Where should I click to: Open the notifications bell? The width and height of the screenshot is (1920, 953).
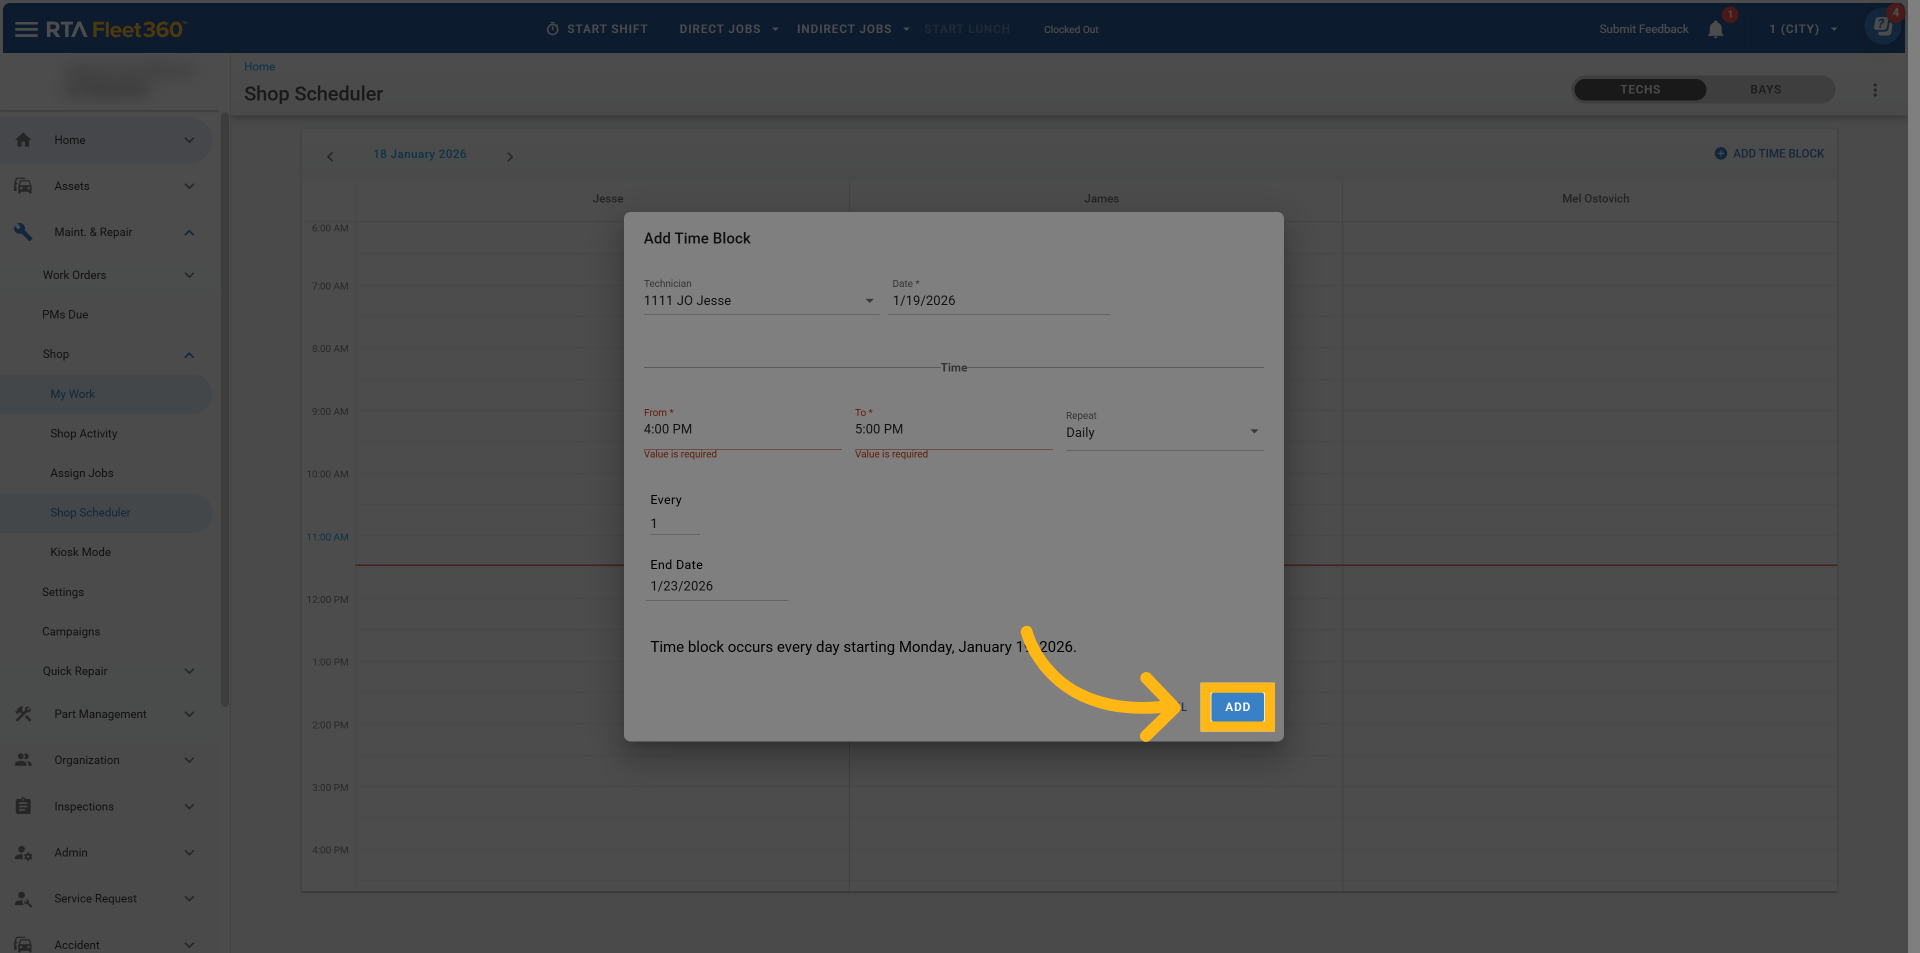pyautogui.click(x=1715, y=30)
